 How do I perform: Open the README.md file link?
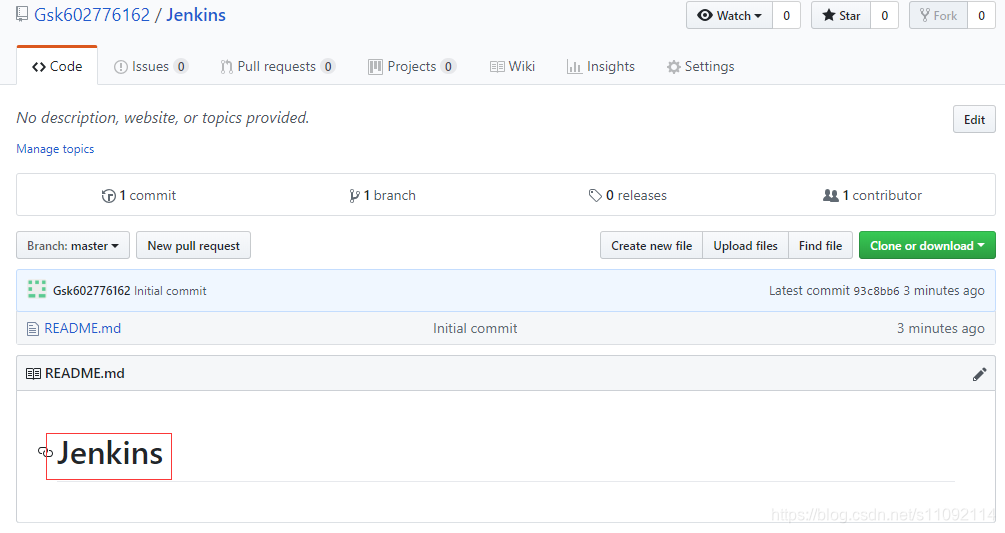83,328
